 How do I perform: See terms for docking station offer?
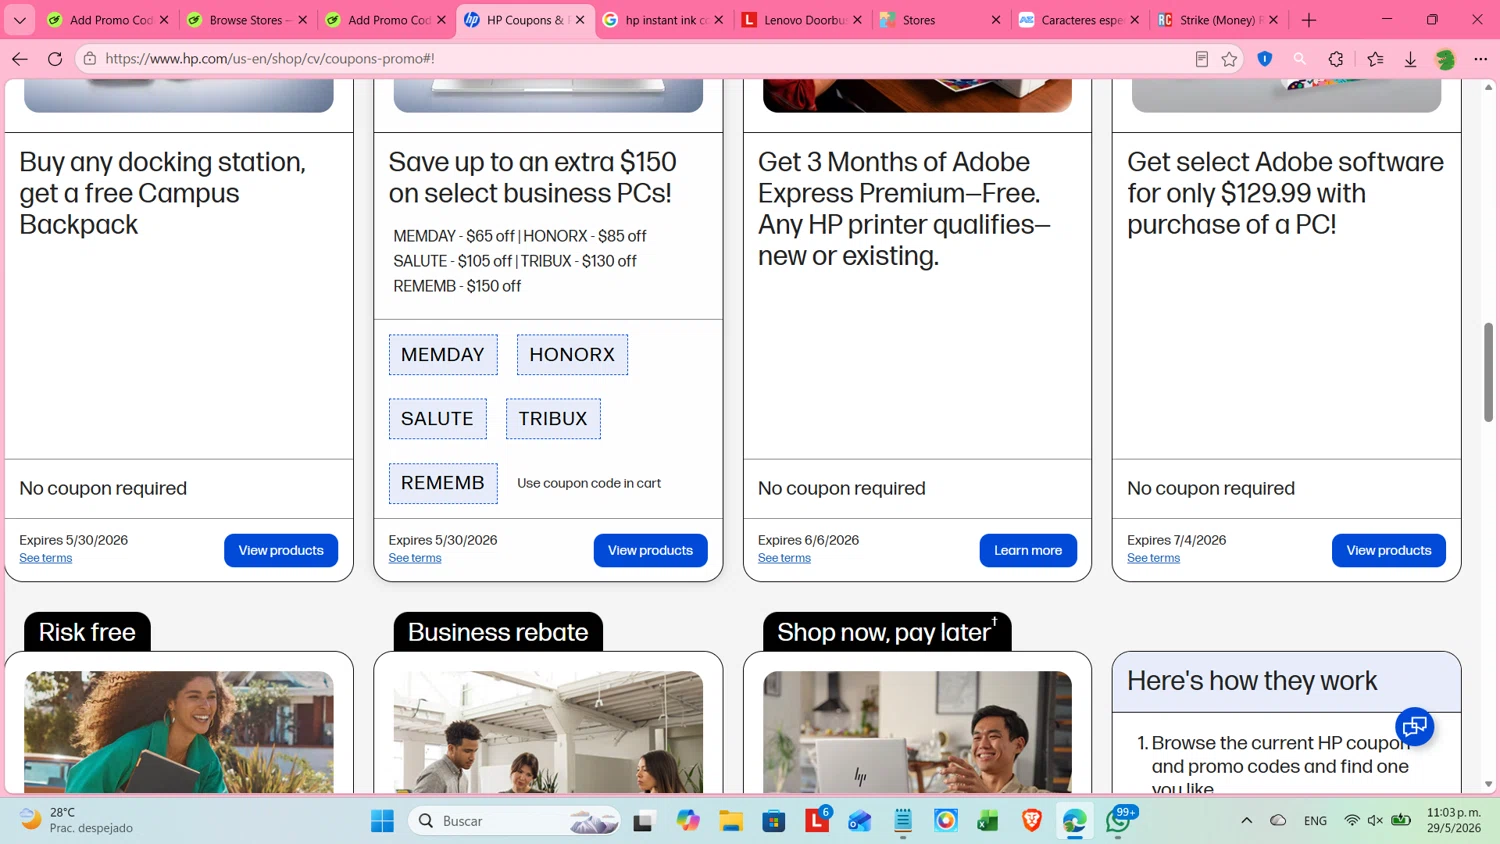(46, 558)
